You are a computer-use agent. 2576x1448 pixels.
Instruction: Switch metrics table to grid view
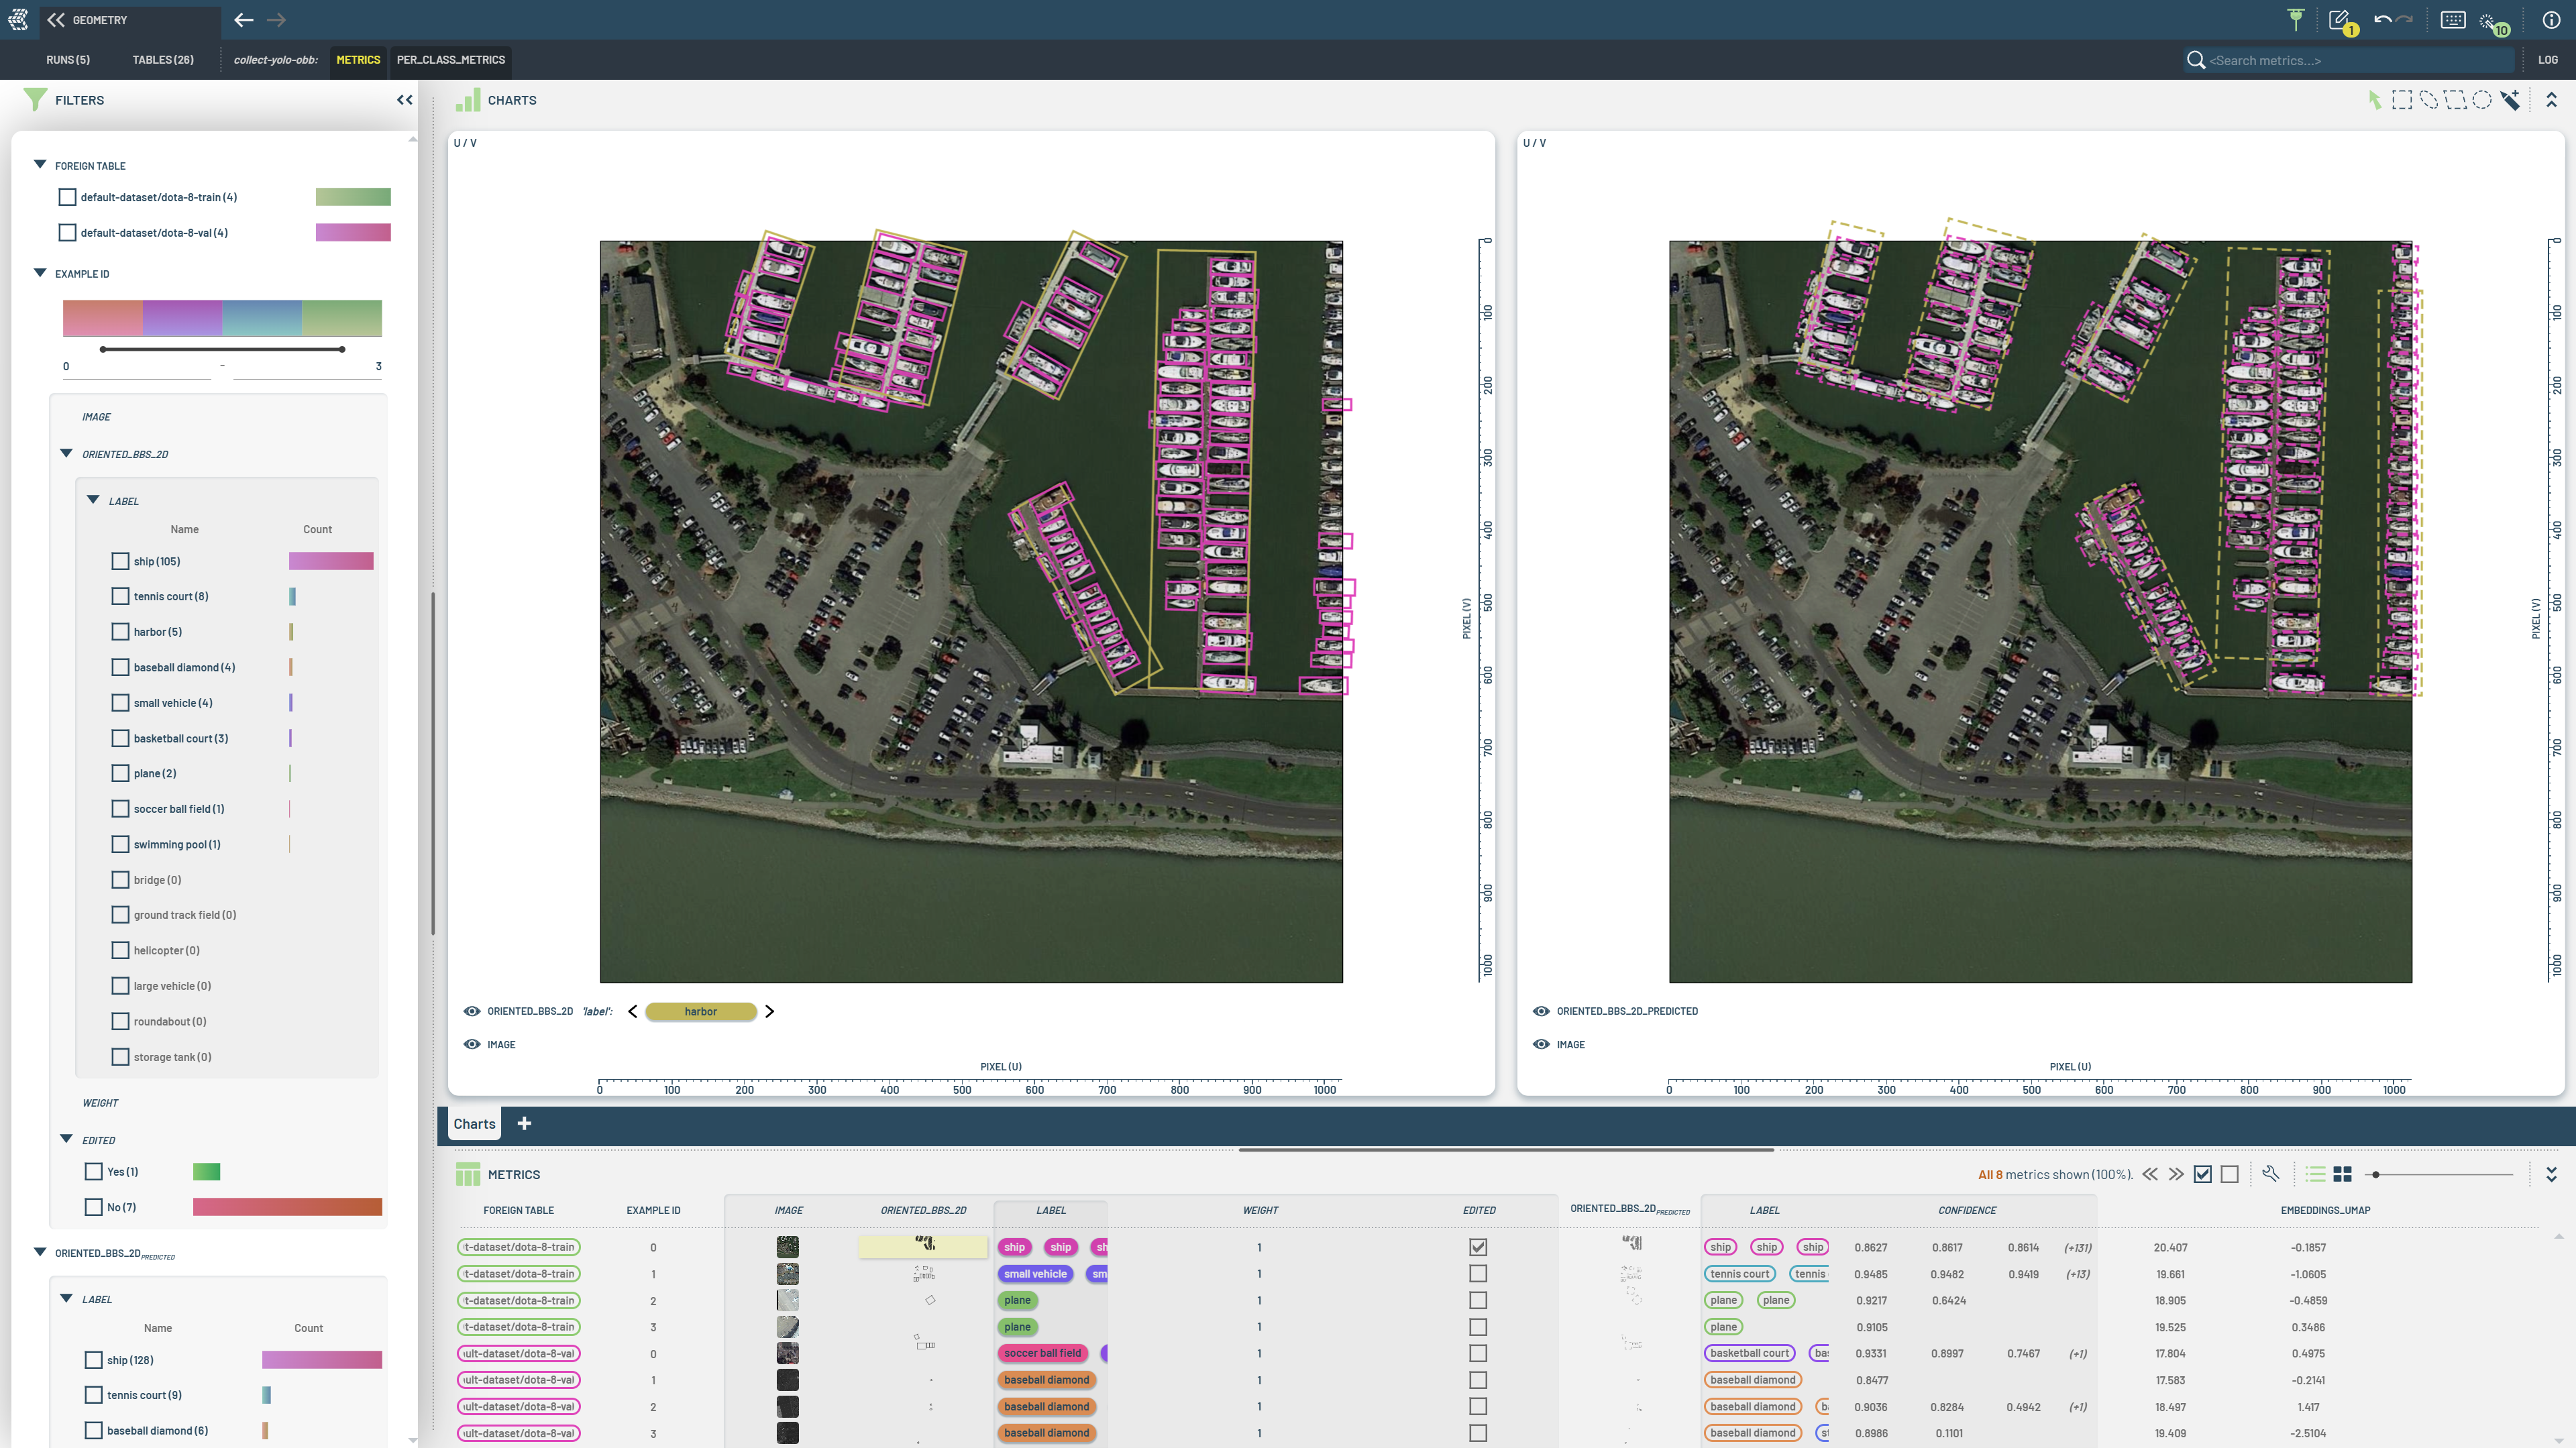2342,1174
